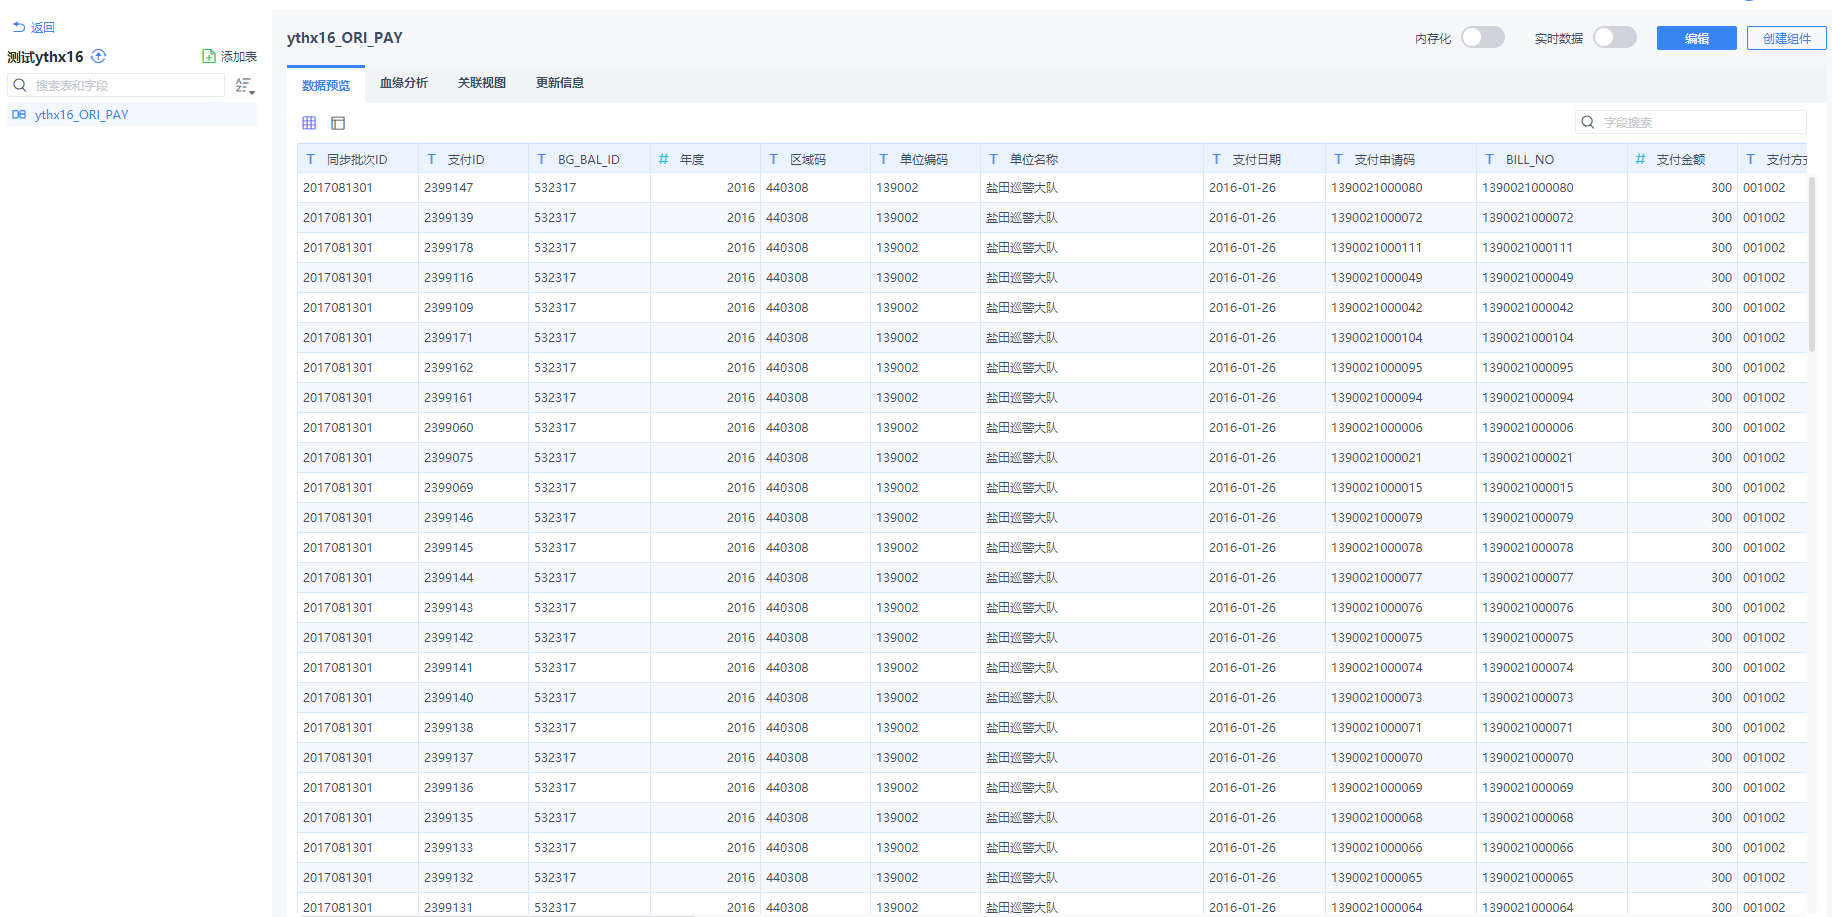Switch to the layout view icon

(338, 123)
